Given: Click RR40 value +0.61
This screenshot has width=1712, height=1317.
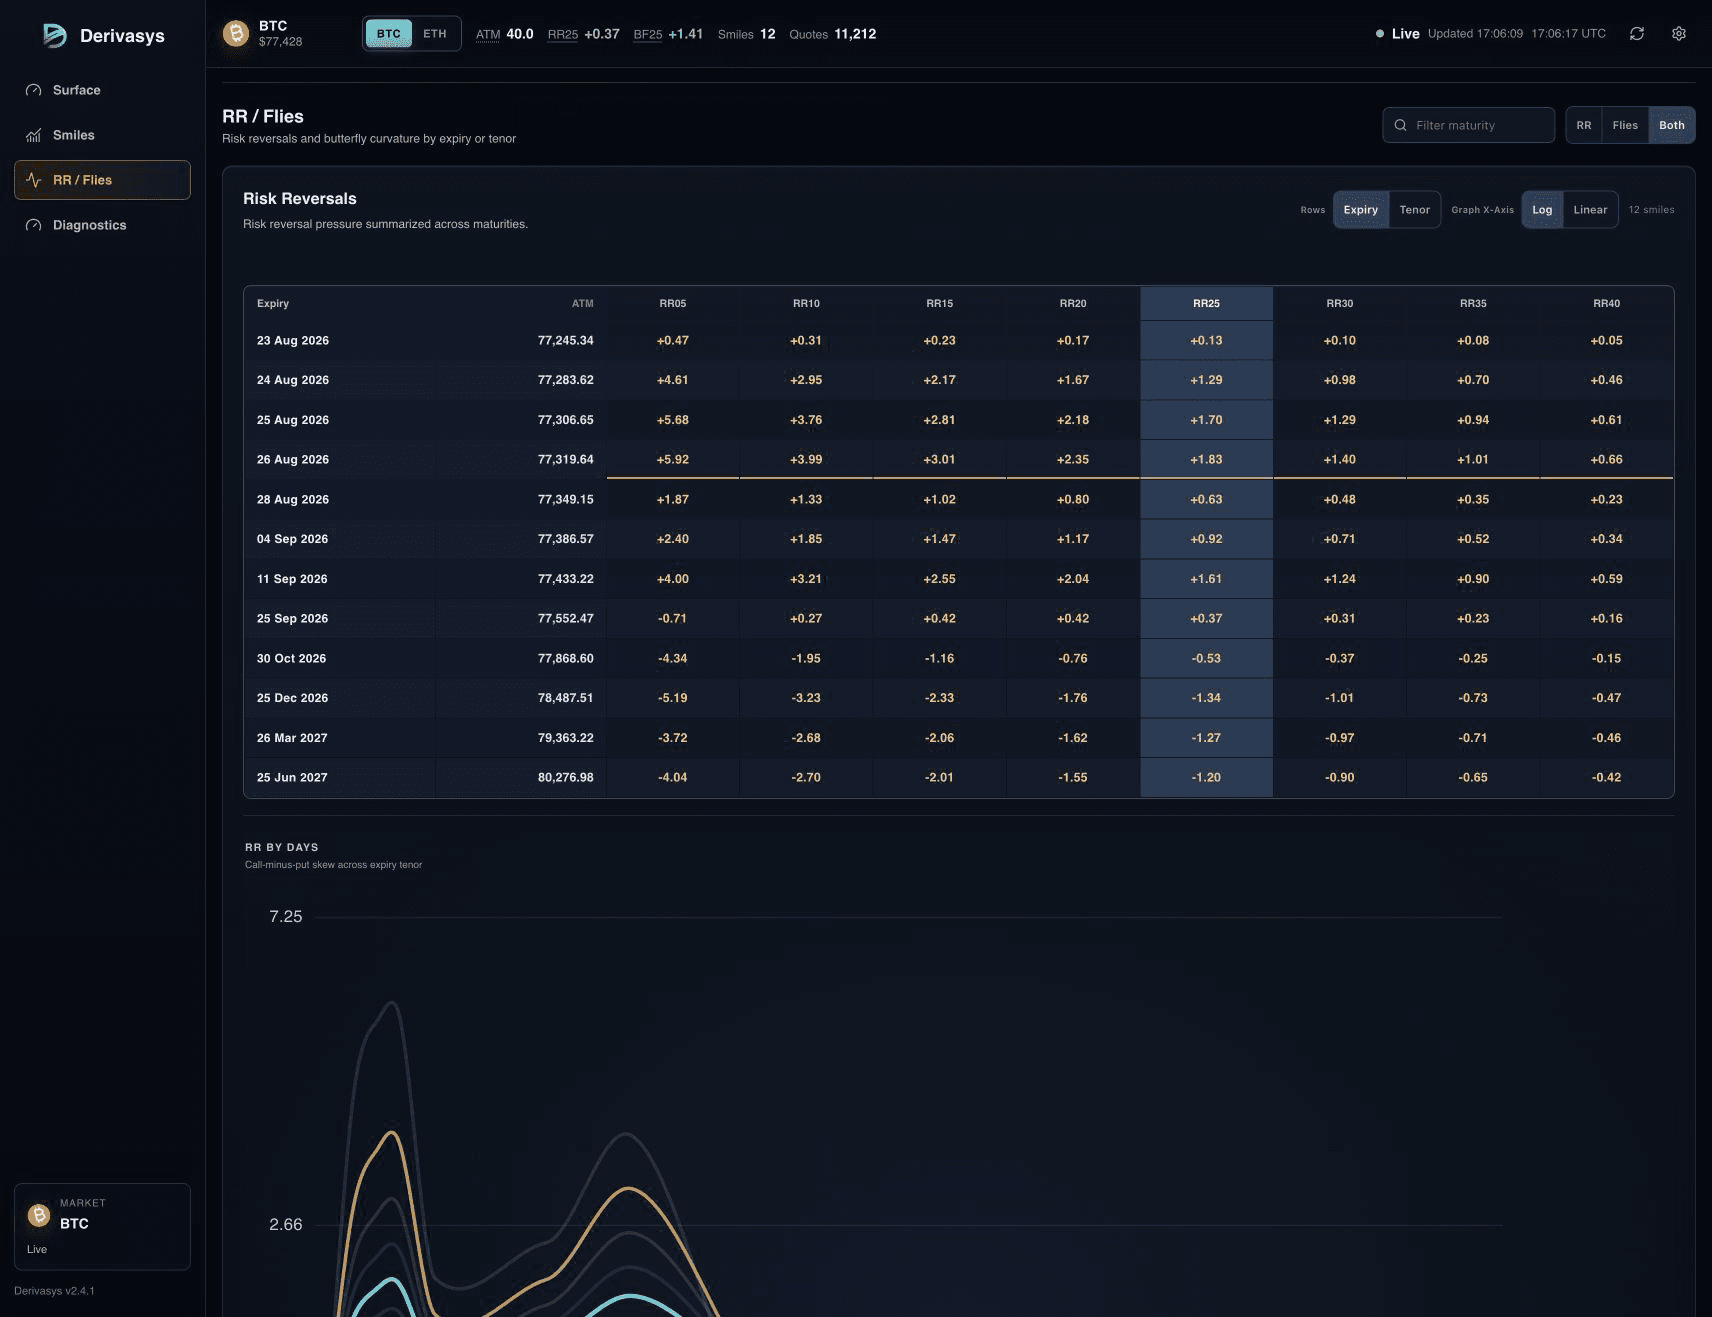Looking at the screenshot, I should [1606, 420].
